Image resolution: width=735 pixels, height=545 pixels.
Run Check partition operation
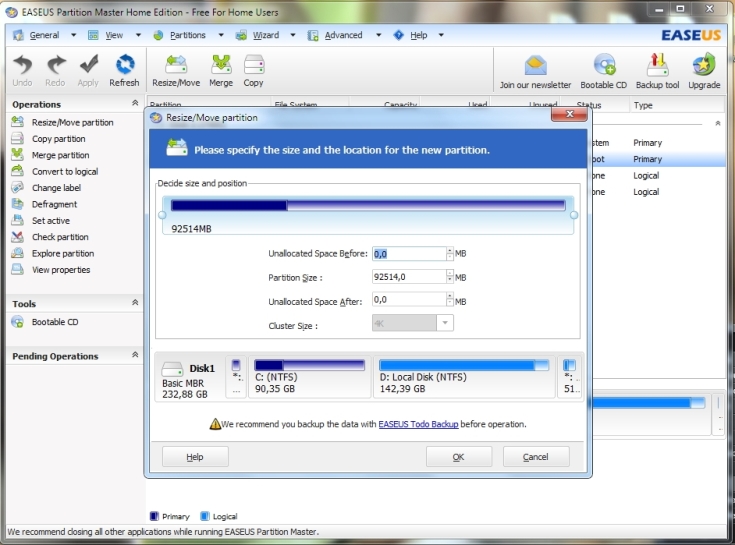60,237
